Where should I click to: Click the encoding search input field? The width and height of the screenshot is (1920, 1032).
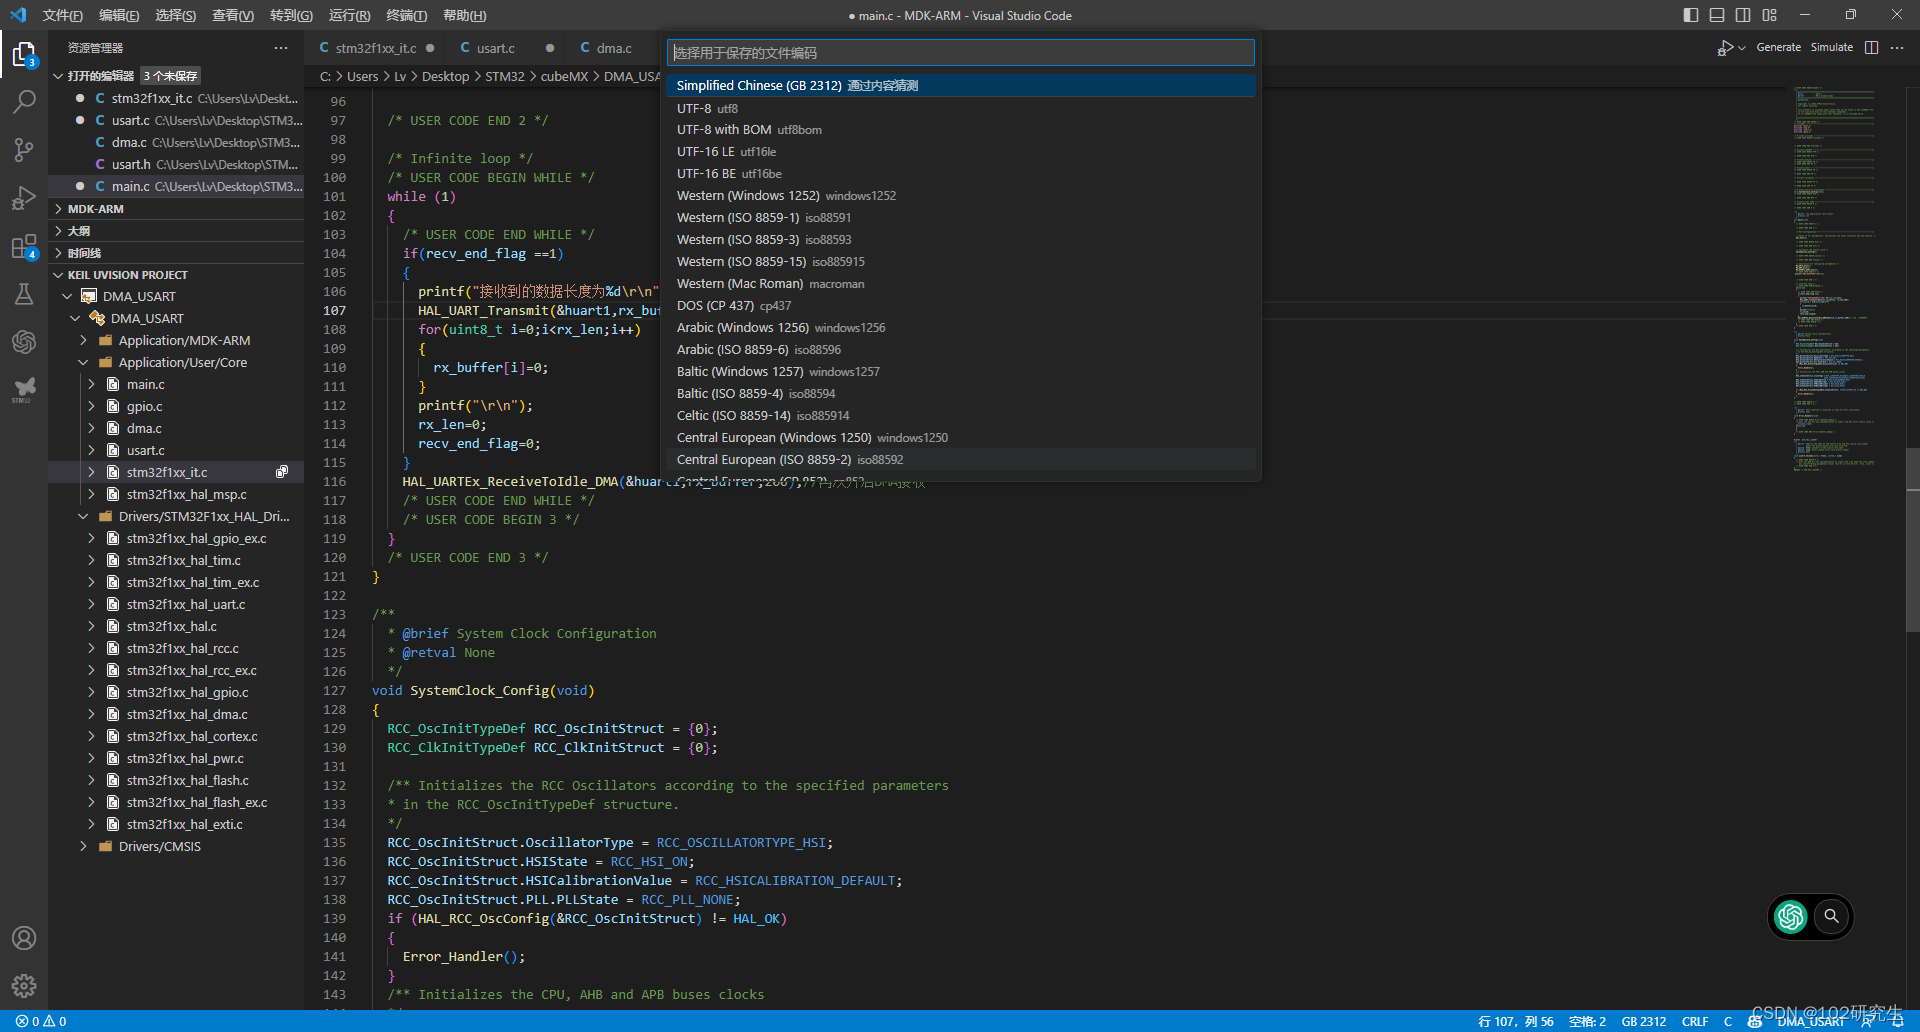[960, 53]
